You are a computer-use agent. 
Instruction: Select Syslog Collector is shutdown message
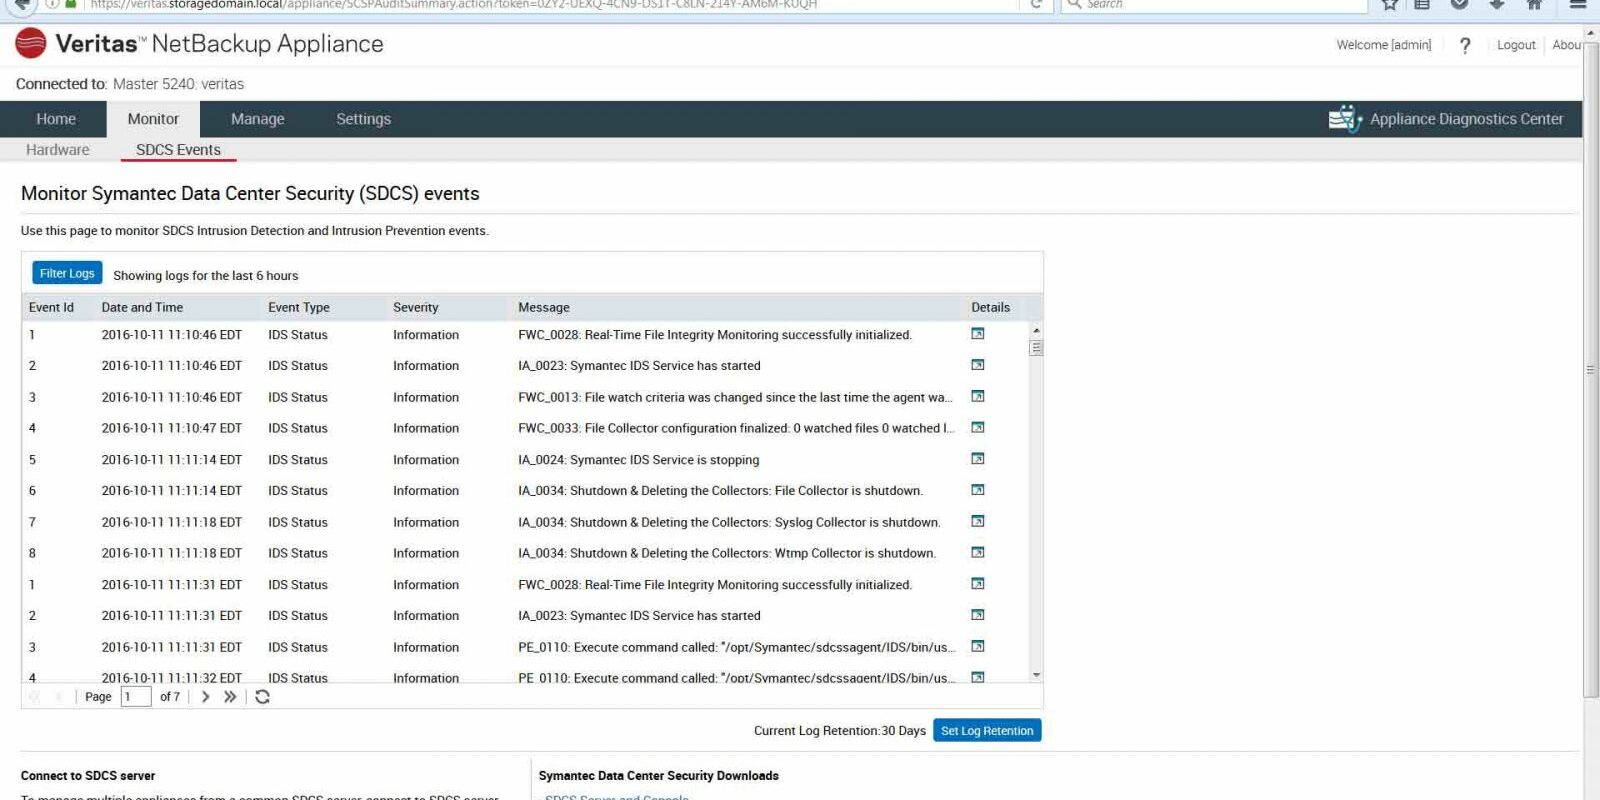pos(729,522)
